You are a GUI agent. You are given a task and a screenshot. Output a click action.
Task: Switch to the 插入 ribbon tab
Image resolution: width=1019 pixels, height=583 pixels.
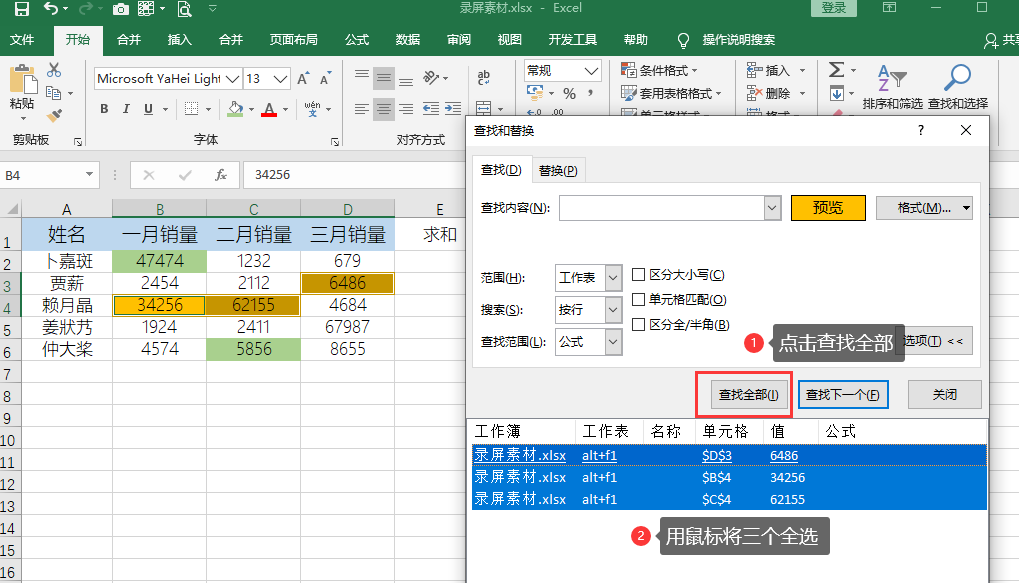179,40
